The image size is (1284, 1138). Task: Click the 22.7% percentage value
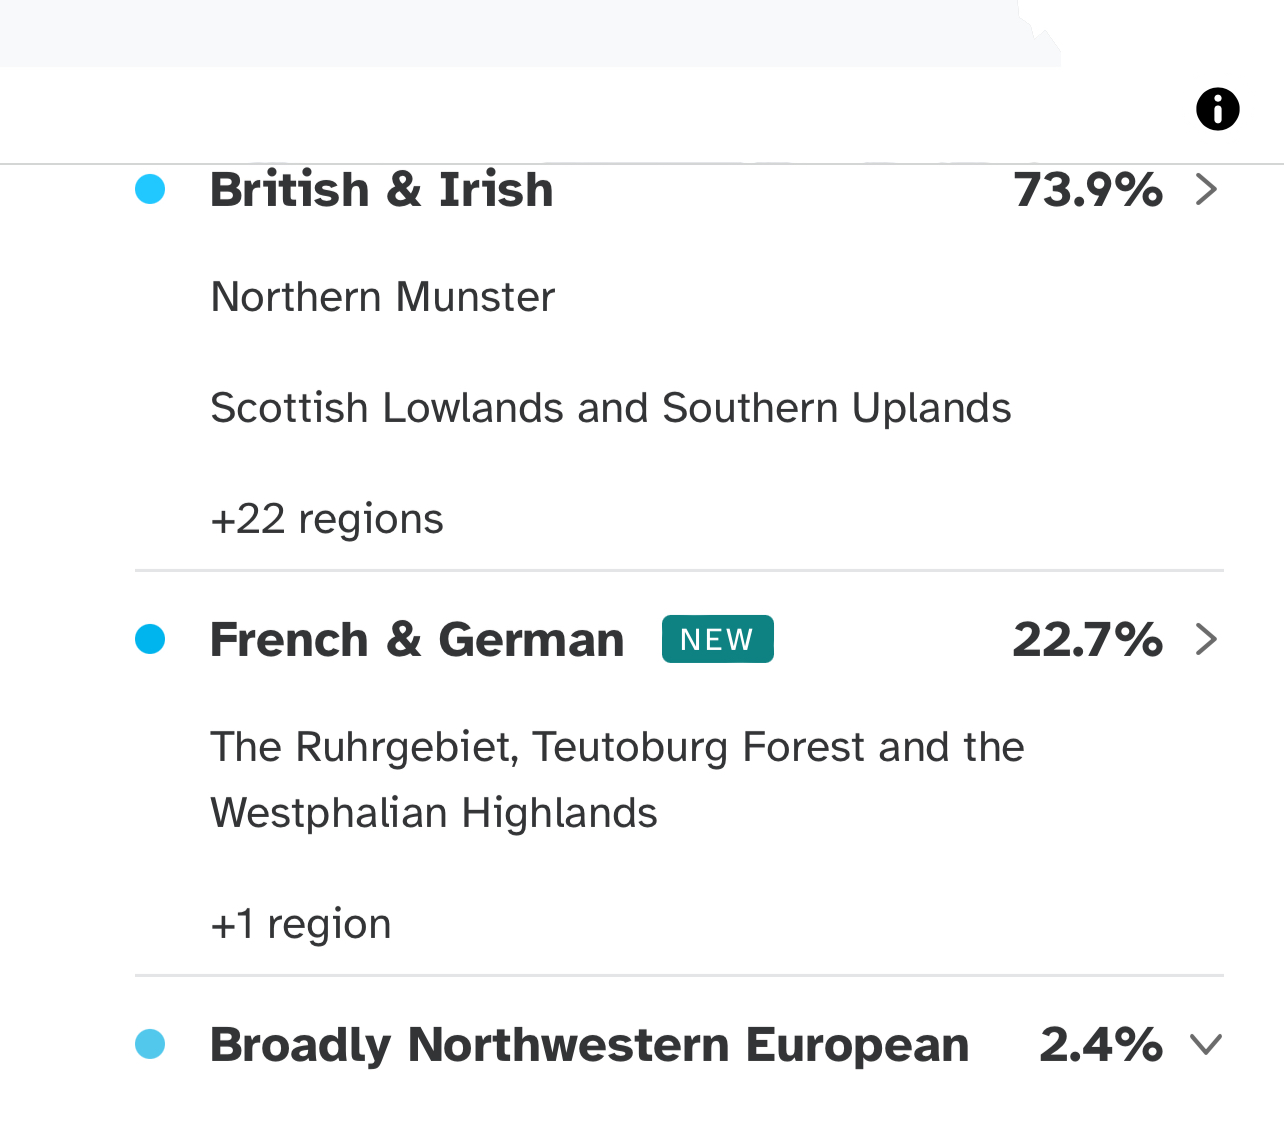(x=1088, y=640)
